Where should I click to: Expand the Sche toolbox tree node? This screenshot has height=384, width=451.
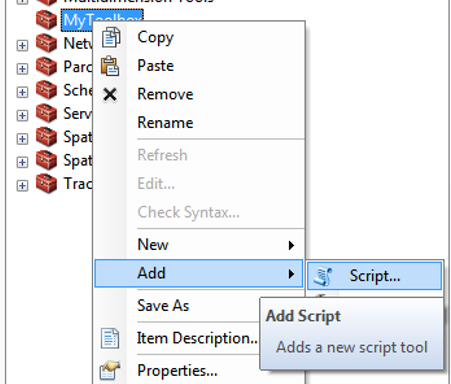point(22,92)
